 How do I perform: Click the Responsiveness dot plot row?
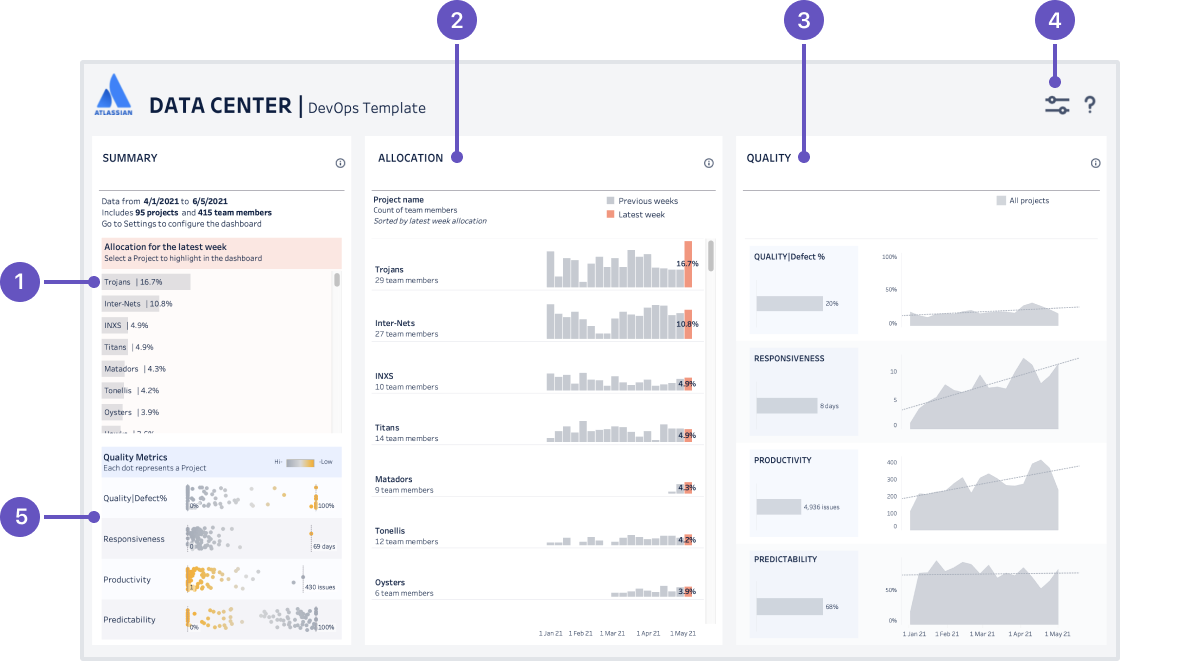221,538
